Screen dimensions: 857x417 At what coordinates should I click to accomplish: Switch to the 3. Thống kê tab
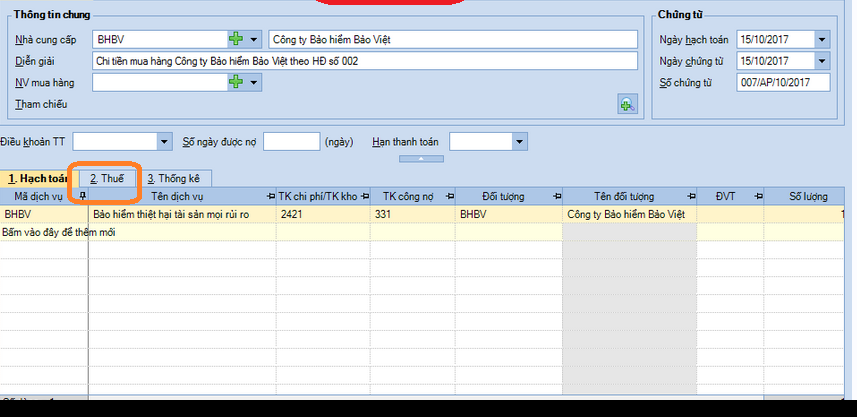tap(173, 179)
